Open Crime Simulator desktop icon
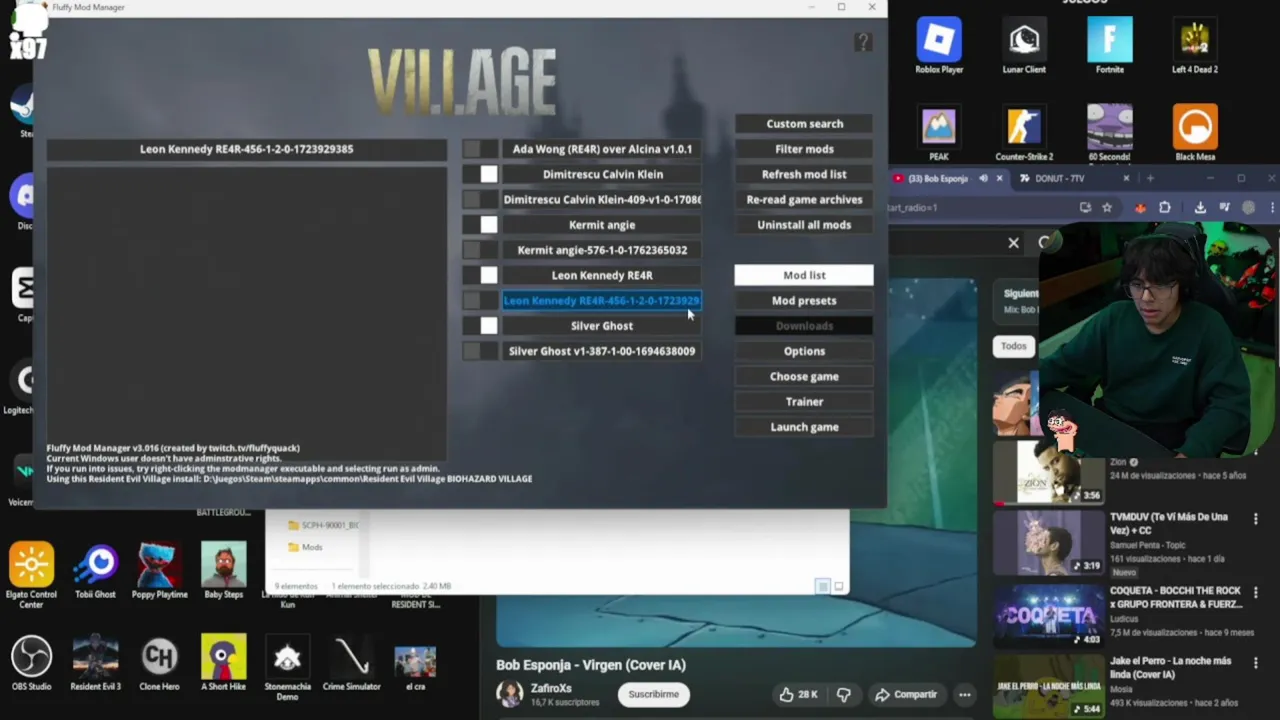 351,663
